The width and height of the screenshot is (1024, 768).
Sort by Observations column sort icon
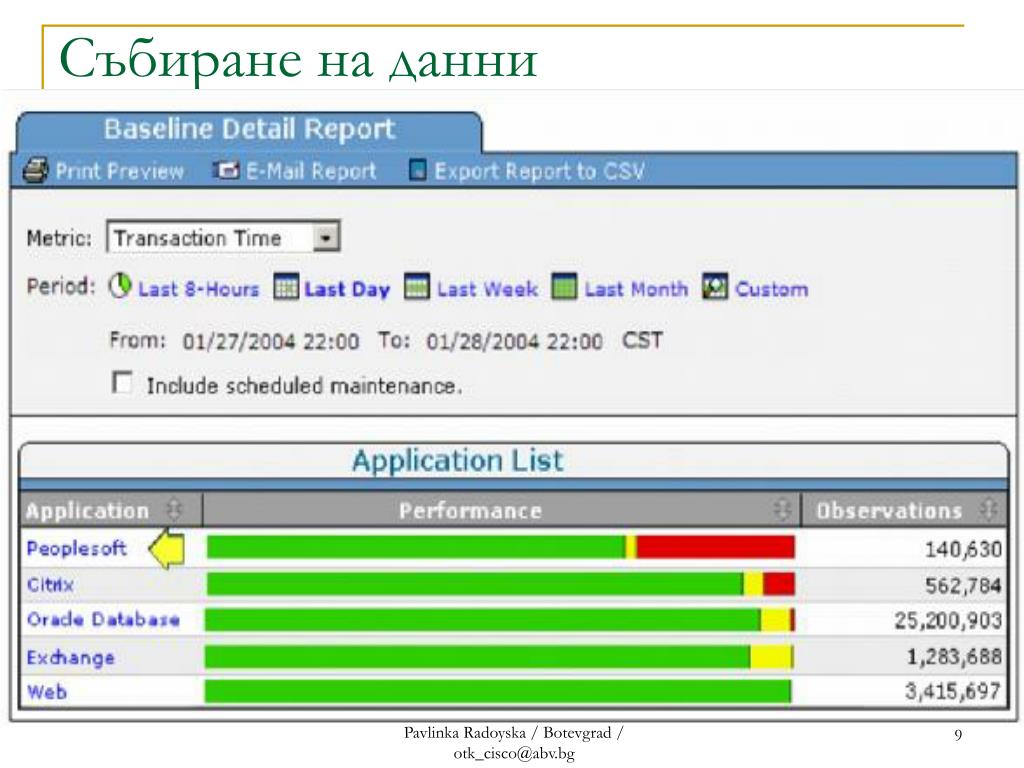[989, 509]
